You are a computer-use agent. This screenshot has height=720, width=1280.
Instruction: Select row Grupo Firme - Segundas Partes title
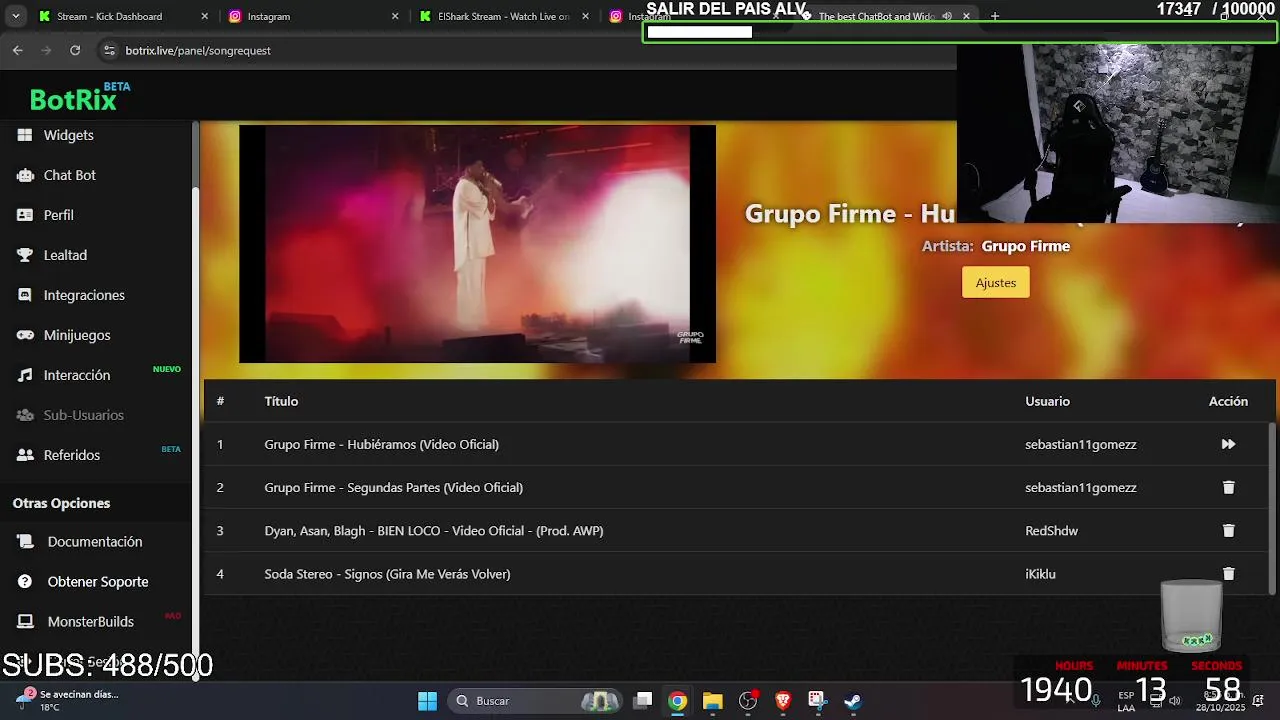393,487
